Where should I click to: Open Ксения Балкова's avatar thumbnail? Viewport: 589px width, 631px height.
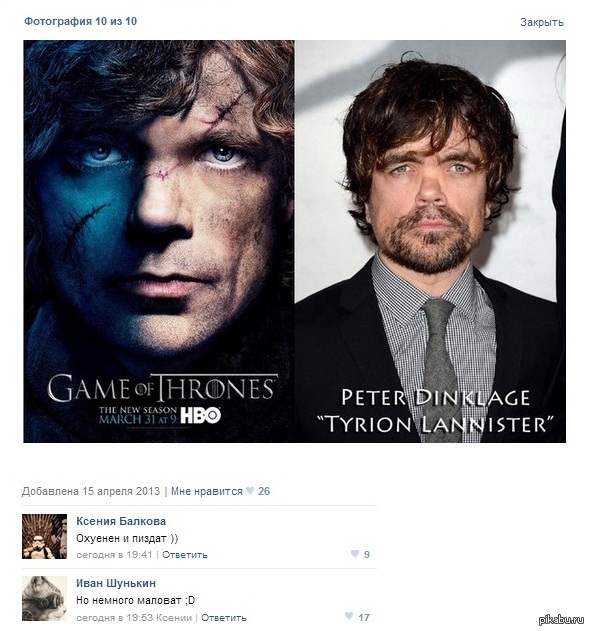point(44,536)
